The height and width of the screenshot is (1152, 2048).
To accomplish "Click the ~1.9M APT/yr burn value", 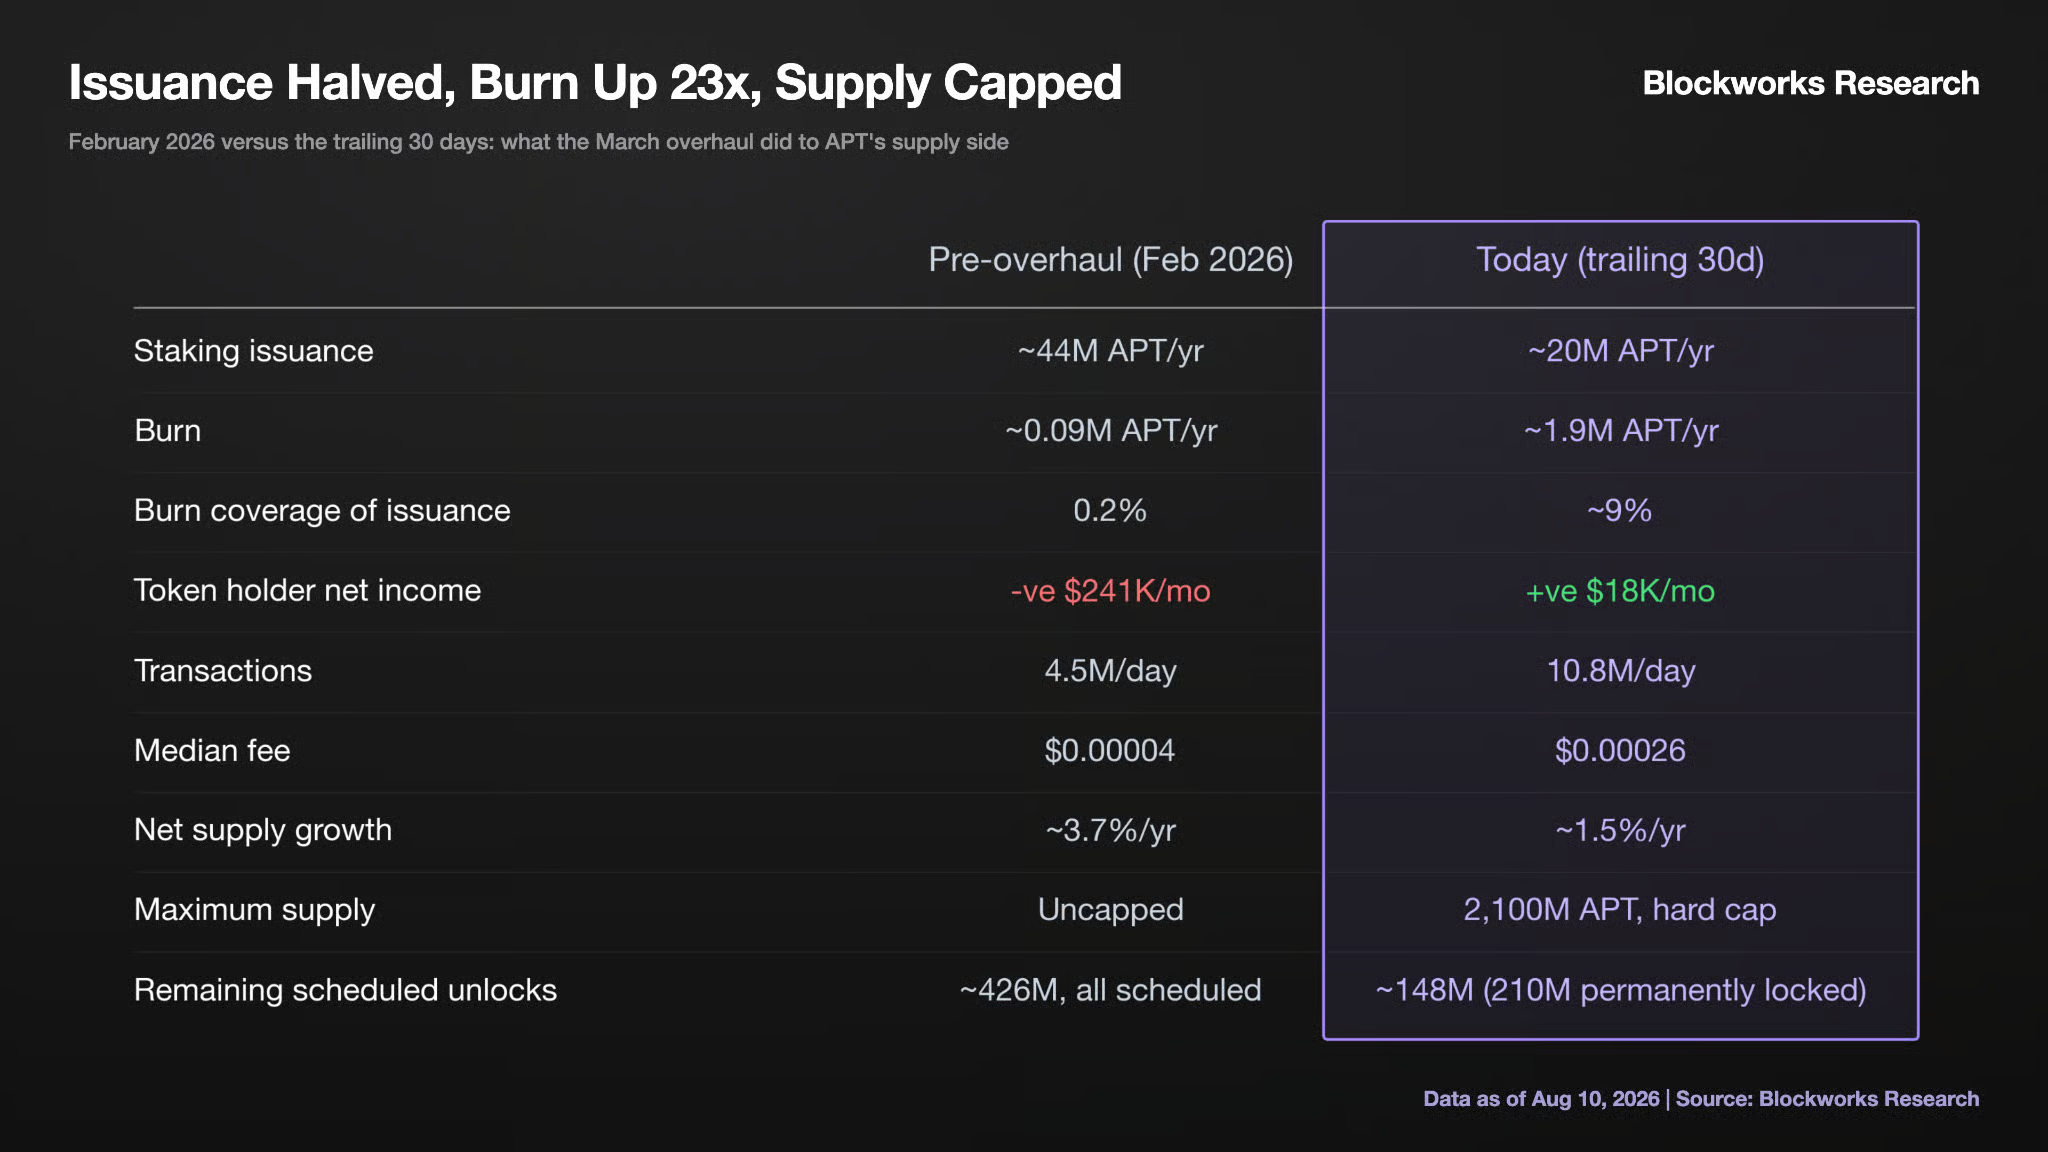I will [1620, 431].
